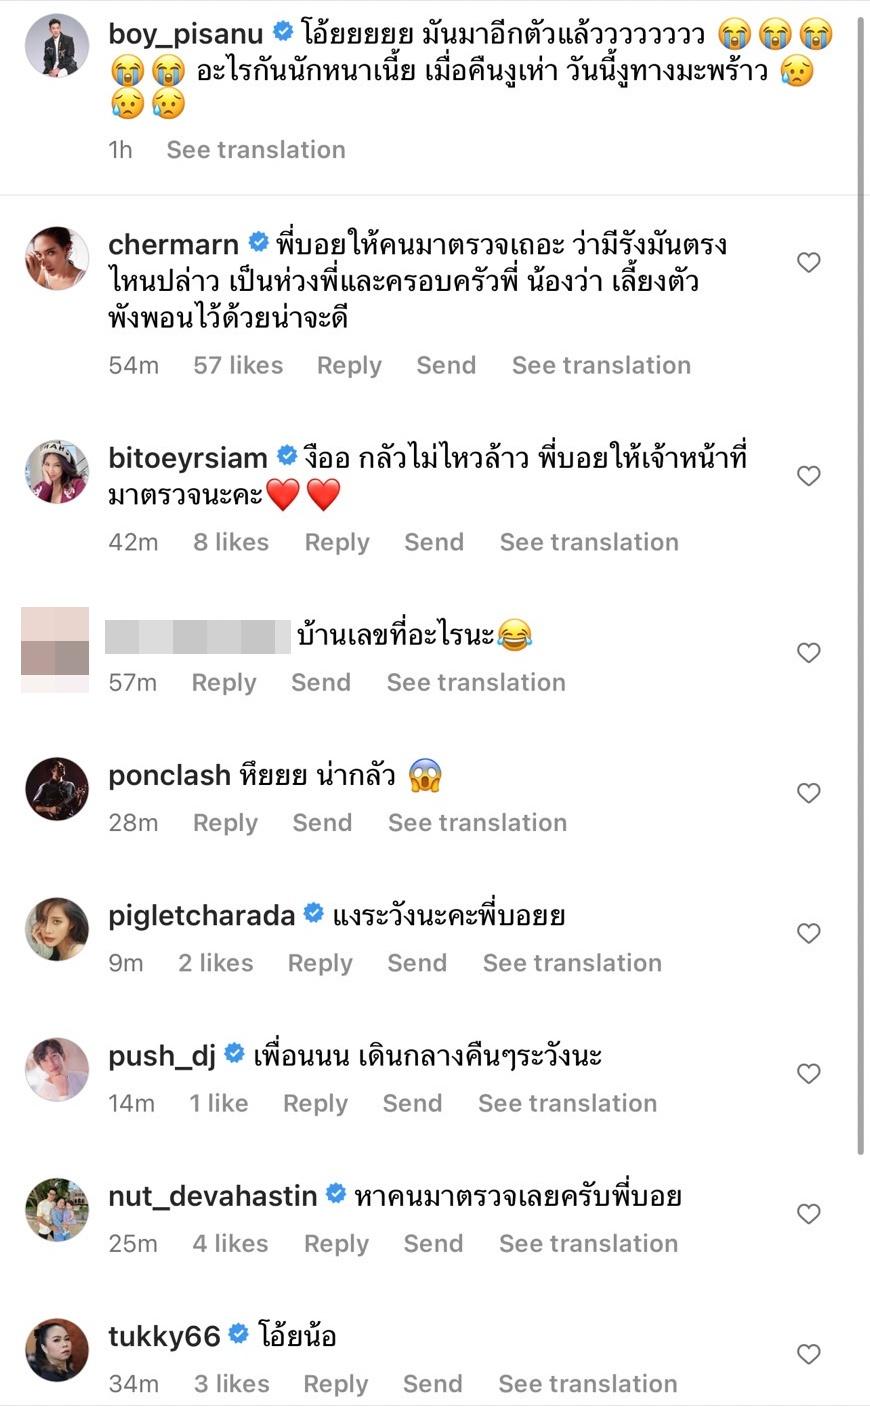870x1408 pixels.
Task: Open chermarn's profile avatar
Action: pyautogui.click(x=57, y=258)
